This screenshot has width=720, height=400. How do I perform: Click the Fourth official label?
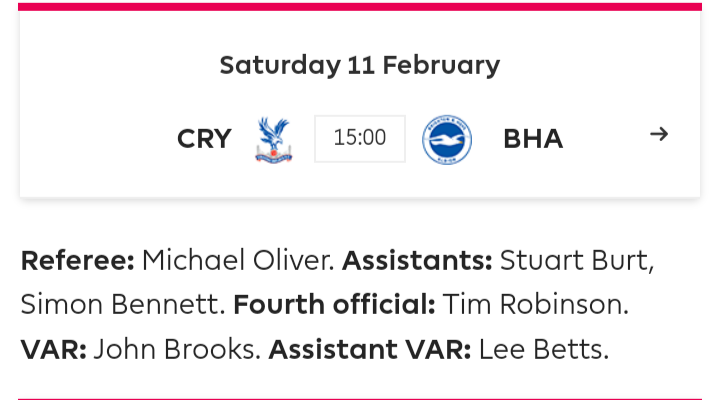334,304
